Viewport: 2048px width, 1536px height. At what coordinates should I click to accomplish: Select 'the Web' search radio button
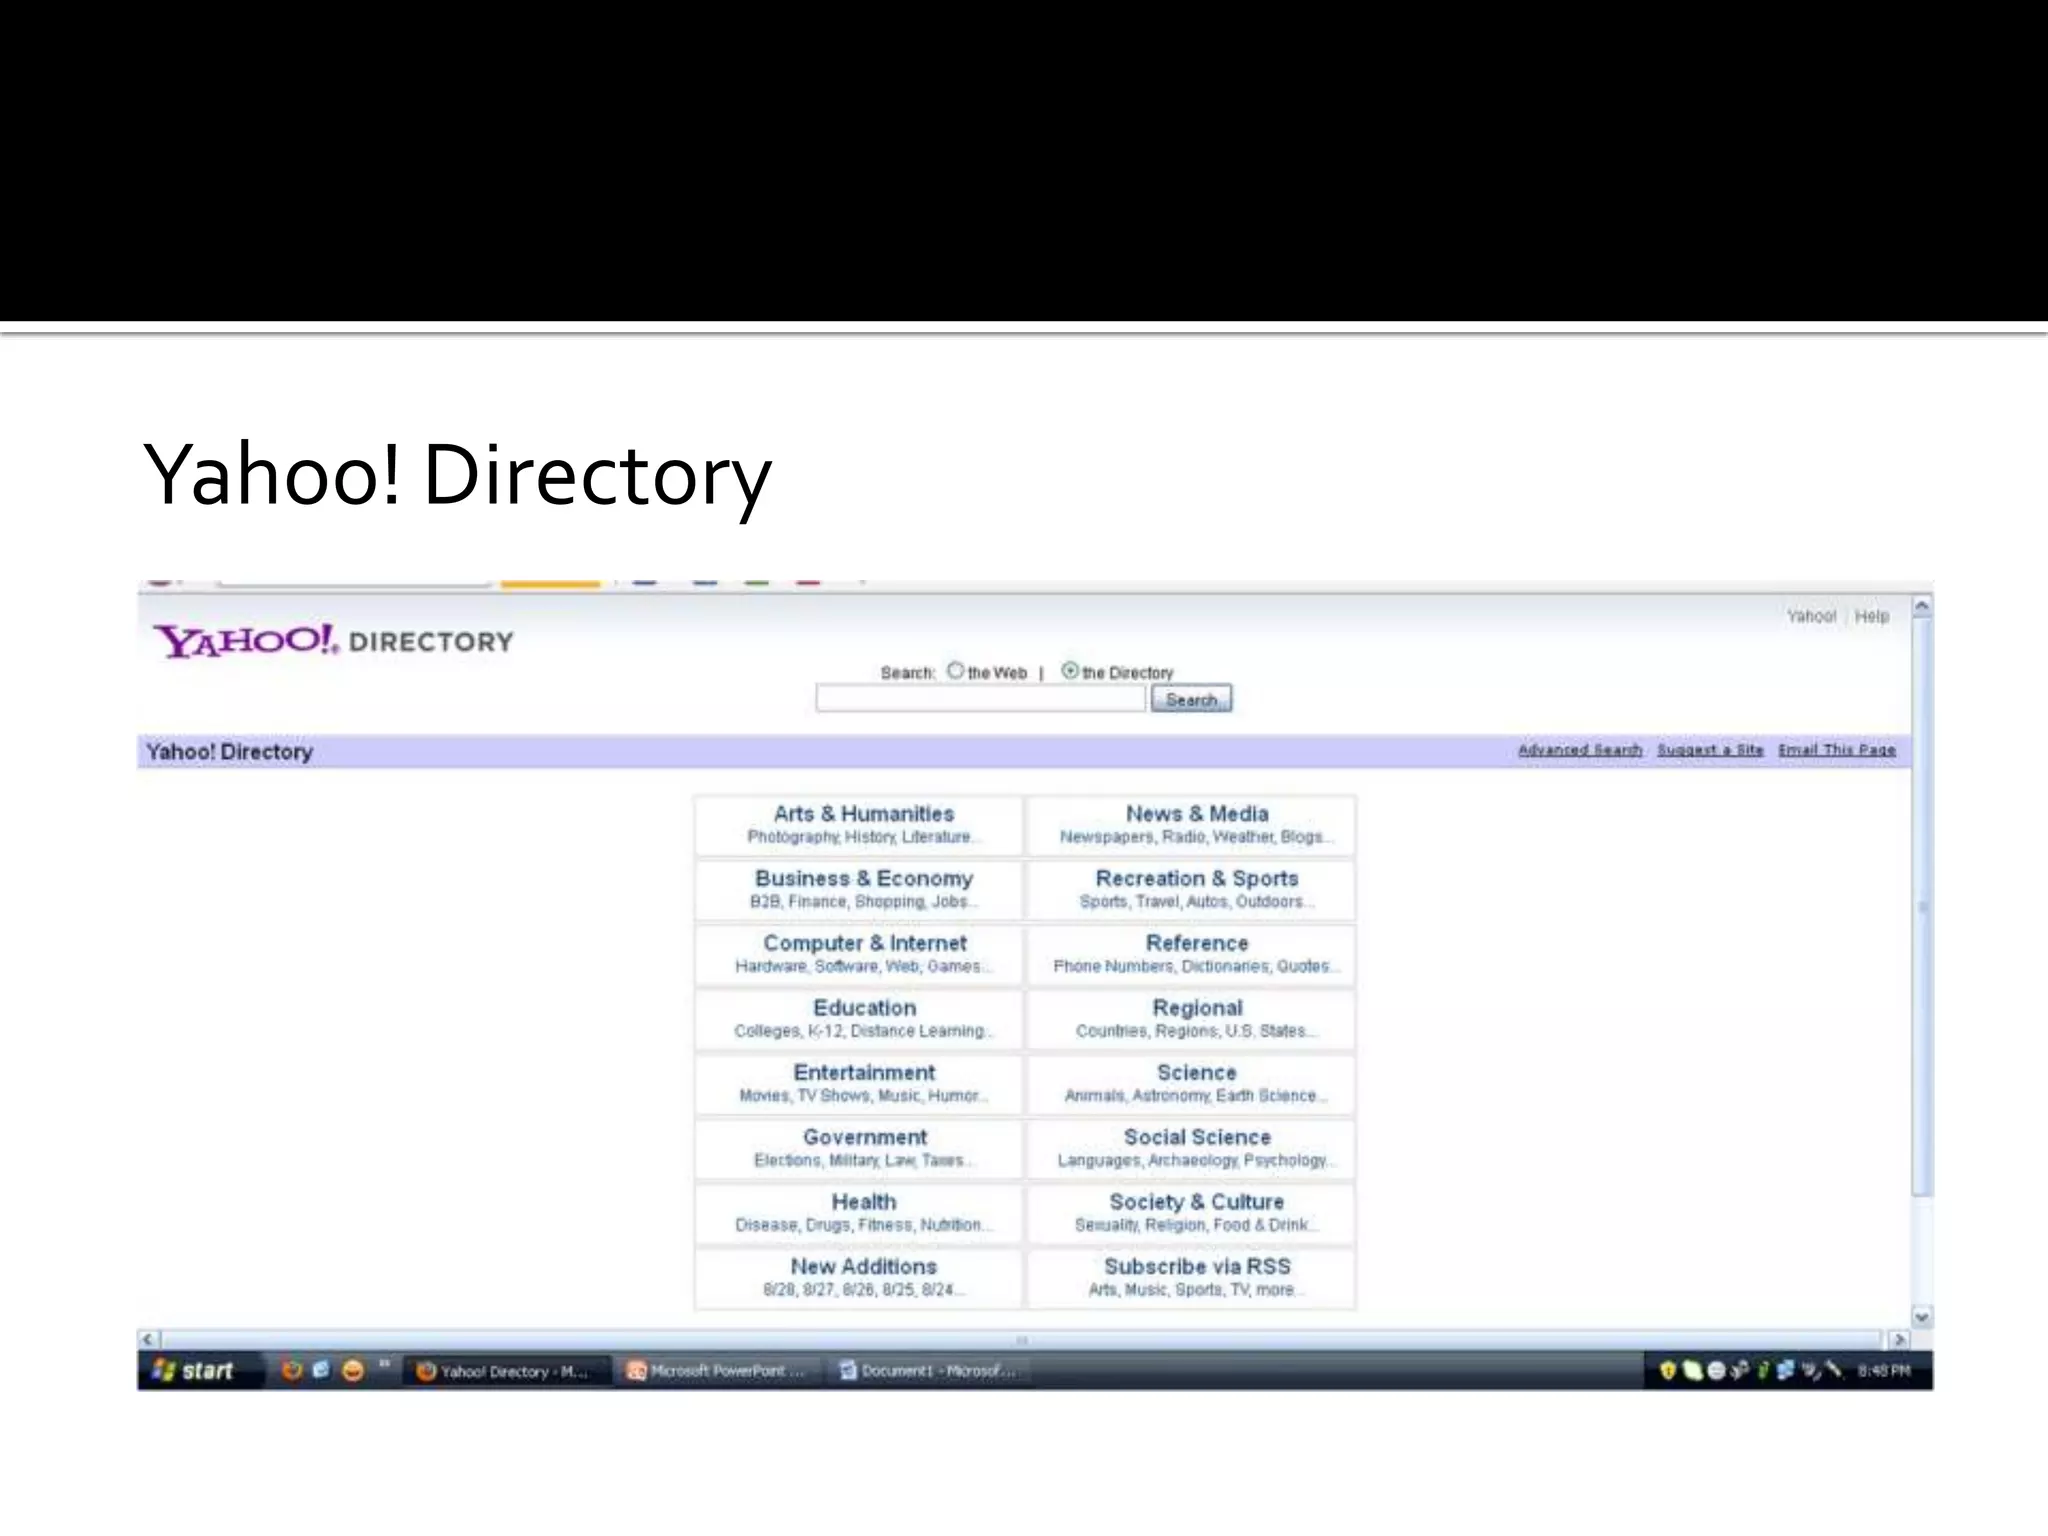pyautogui.click(x=956, y=671)
